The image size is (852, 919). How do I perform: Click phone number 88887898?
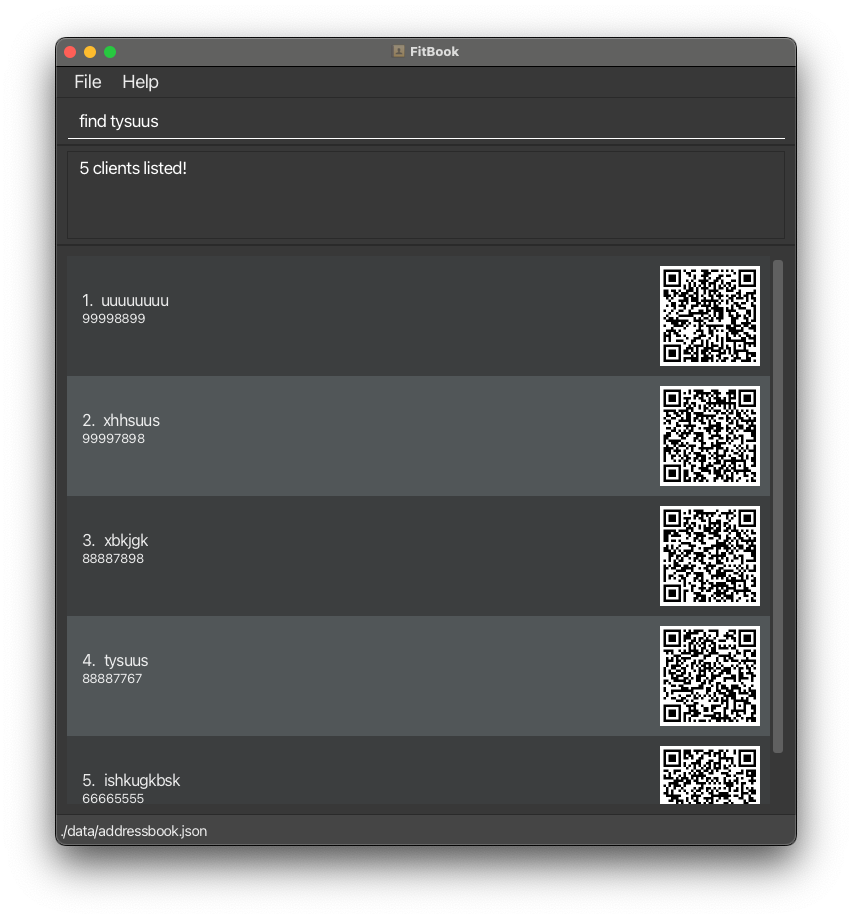pos(113,559)
